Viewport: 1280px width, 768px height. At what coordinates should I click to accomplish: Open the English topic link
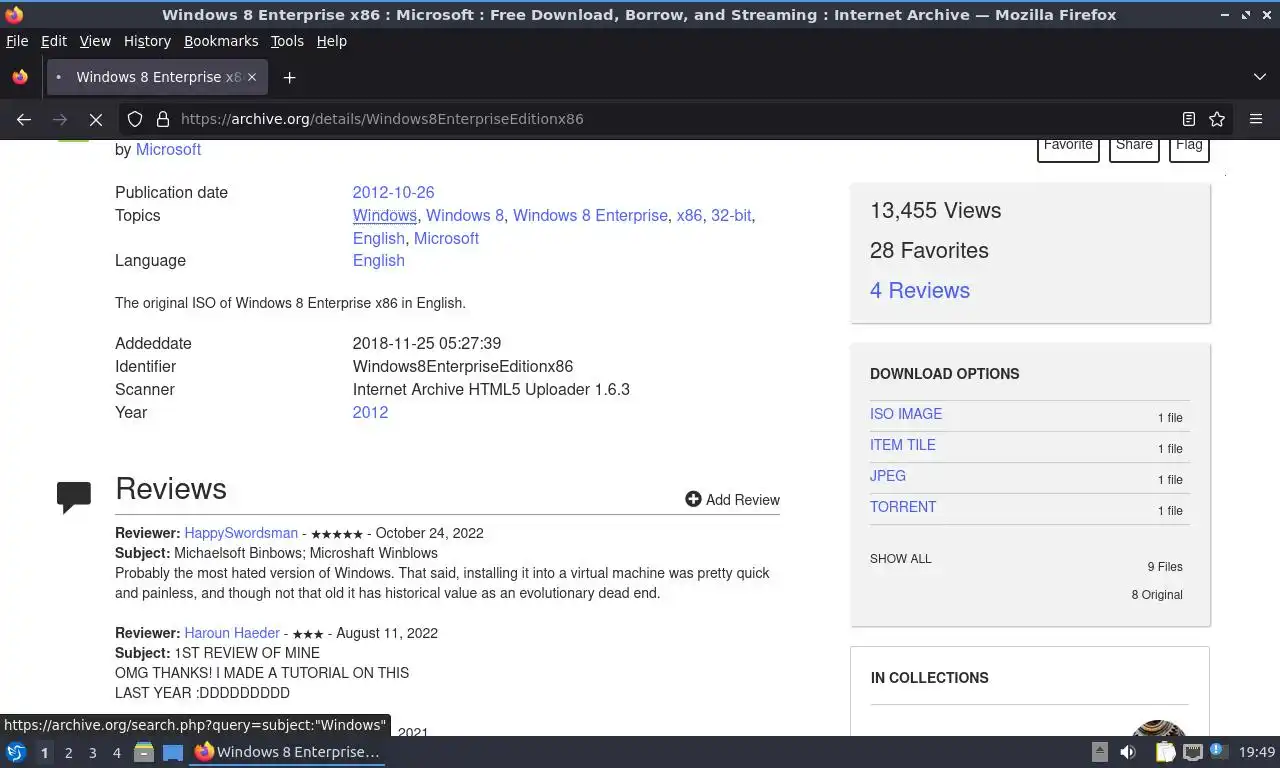pos(379,238)
